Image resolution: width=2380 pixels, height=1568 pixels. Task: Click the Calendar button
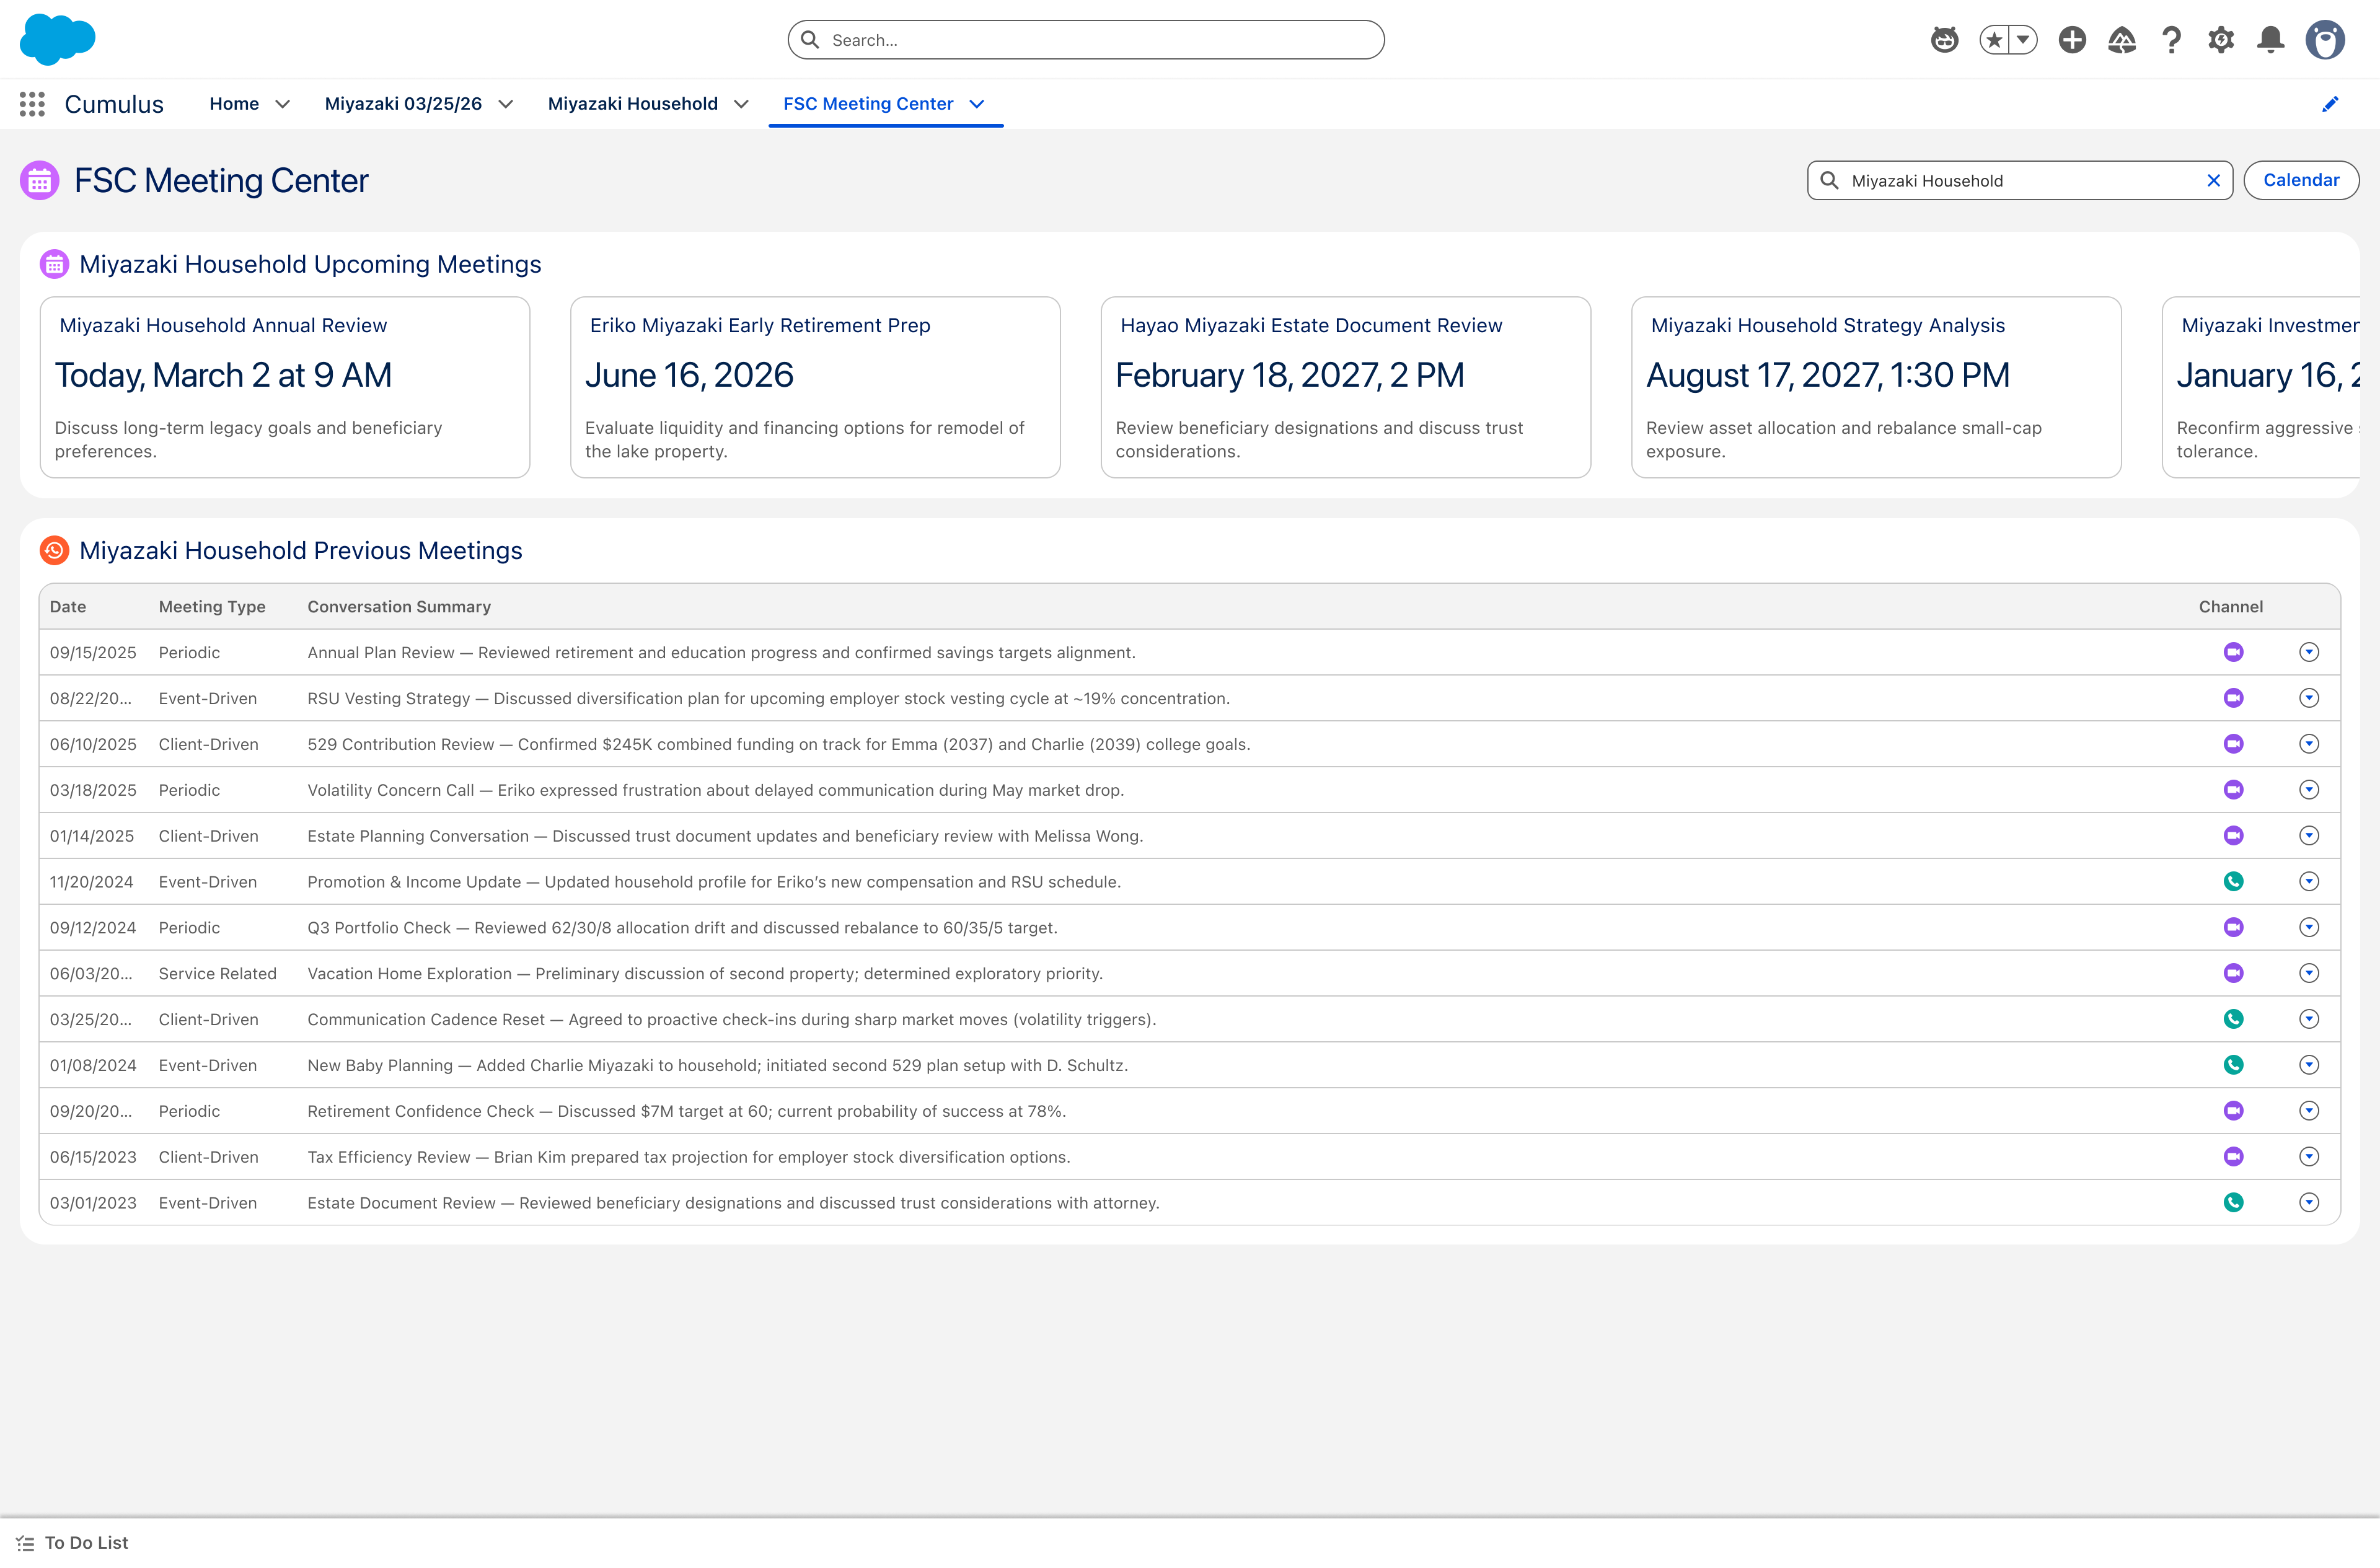tap(2301, 180)
